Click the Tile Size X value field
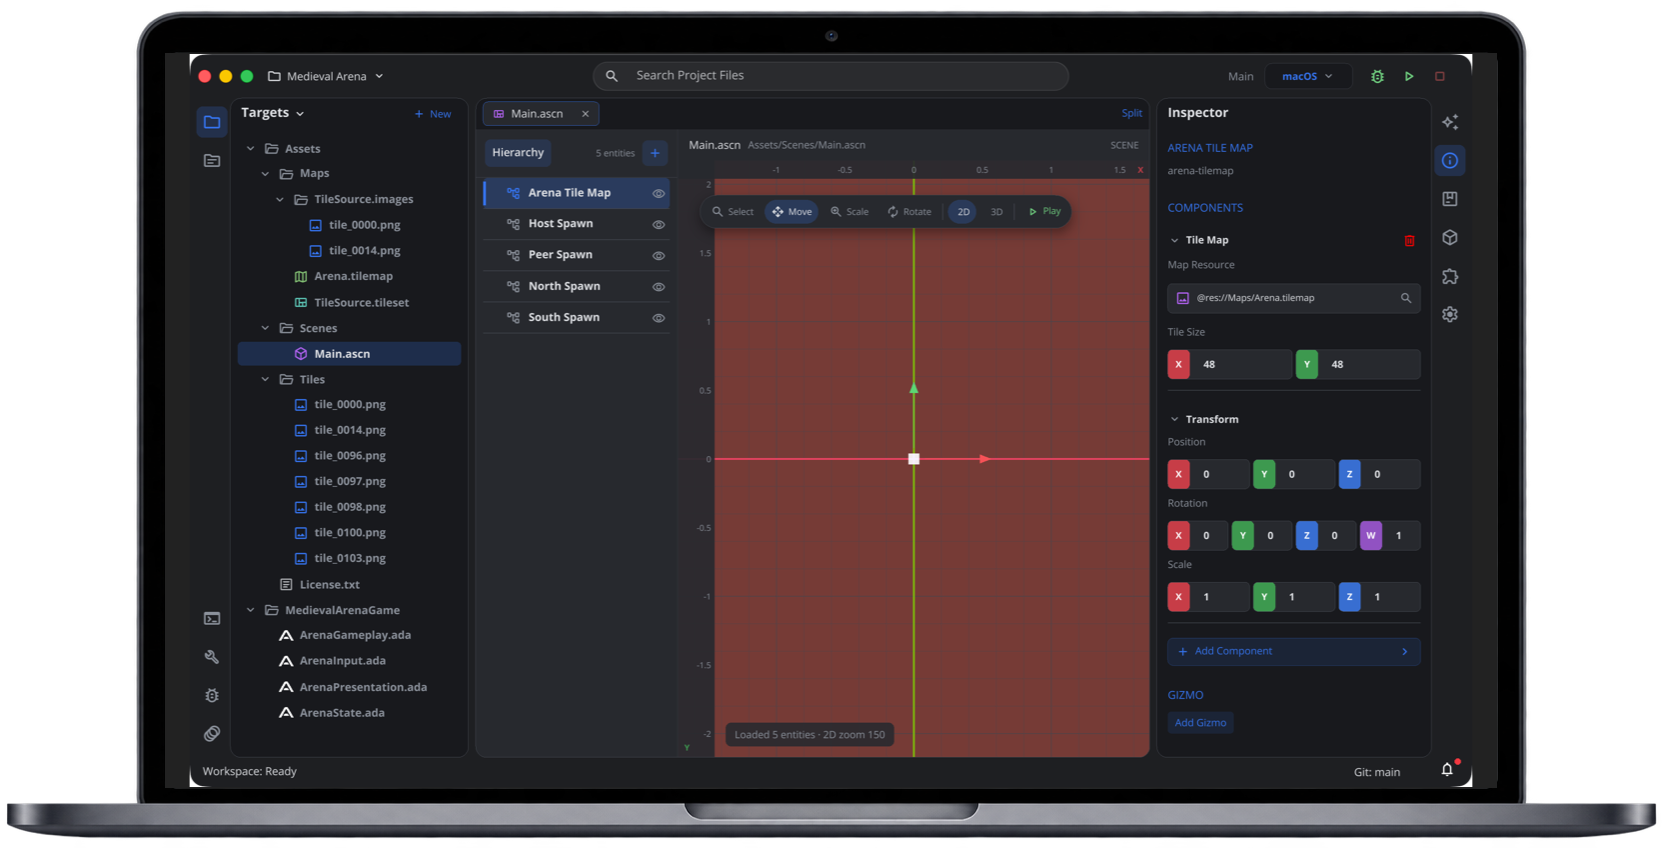 [x=1241, y=364]
